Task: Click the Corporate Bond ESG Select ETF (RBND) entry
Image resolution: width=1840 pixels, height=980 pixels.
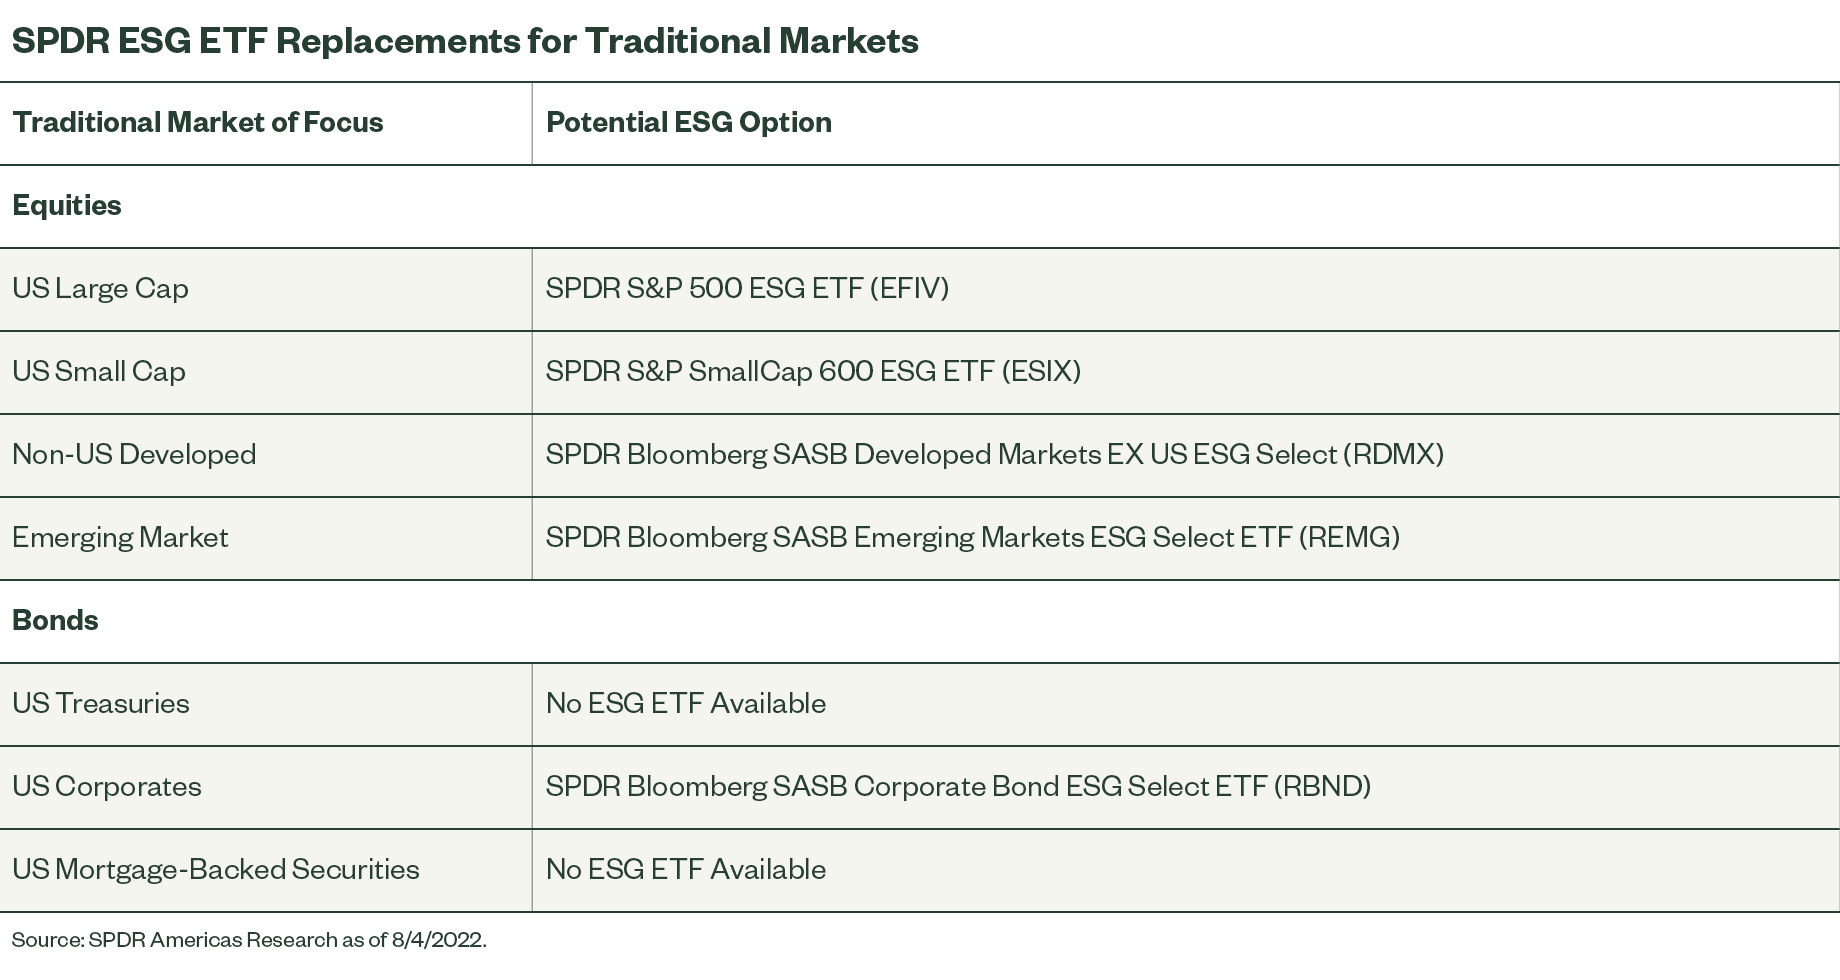Action: pos(958,786)
